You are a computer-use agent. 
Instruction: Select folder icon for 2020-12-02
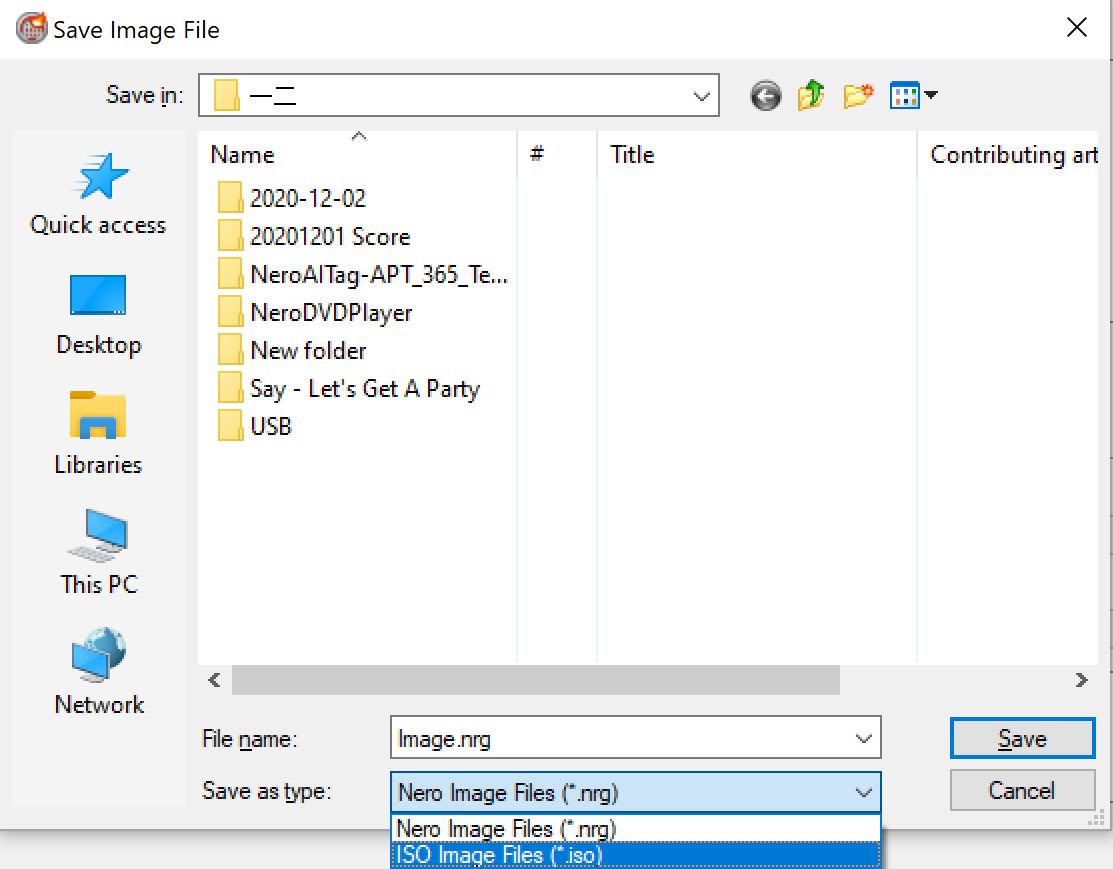click(230, 197)
